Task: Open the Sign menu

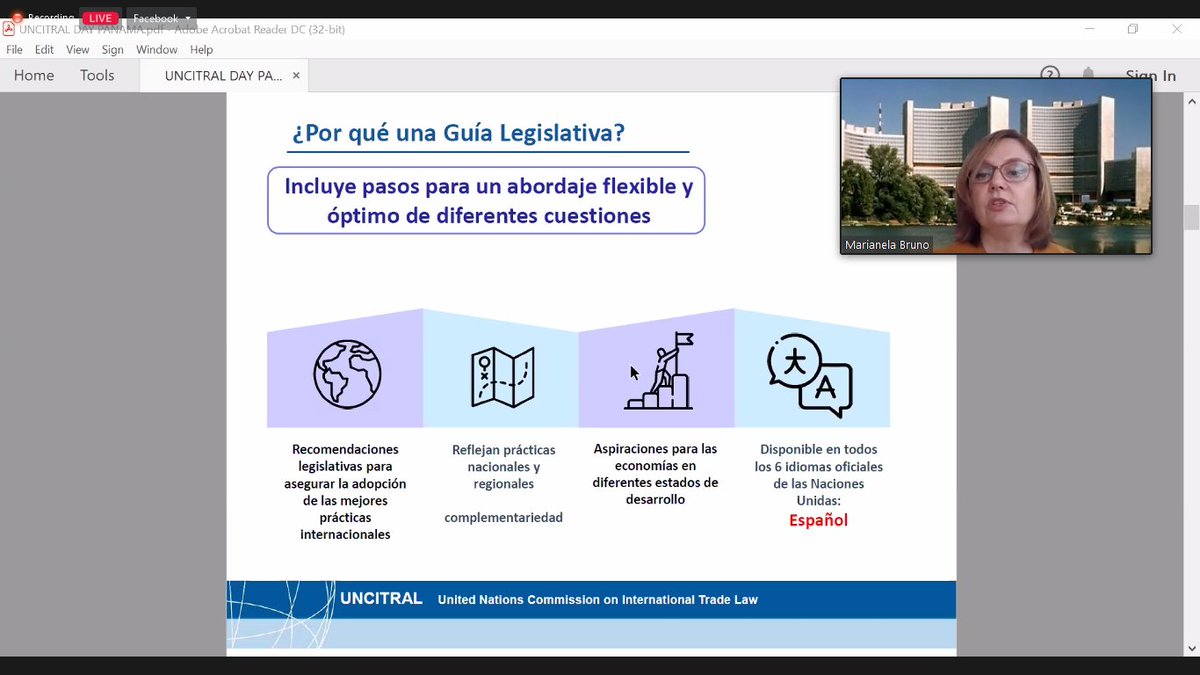Action: pos(112,50)
